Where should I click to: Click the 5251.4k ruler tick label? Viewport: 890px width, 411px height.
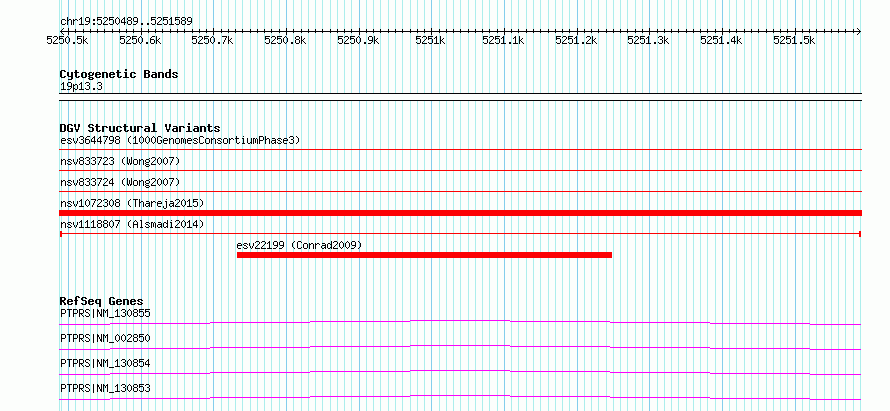point(721,40)
